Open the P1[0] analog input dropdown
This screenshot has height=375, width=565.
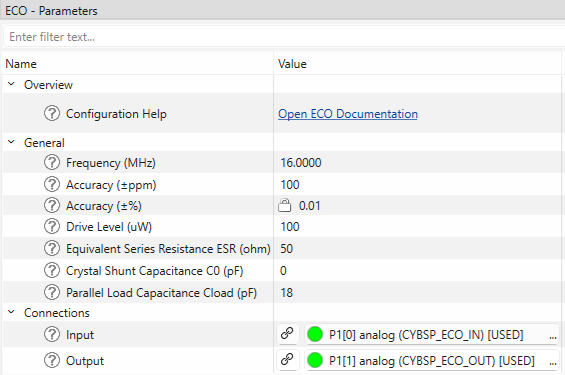point(432,334)
